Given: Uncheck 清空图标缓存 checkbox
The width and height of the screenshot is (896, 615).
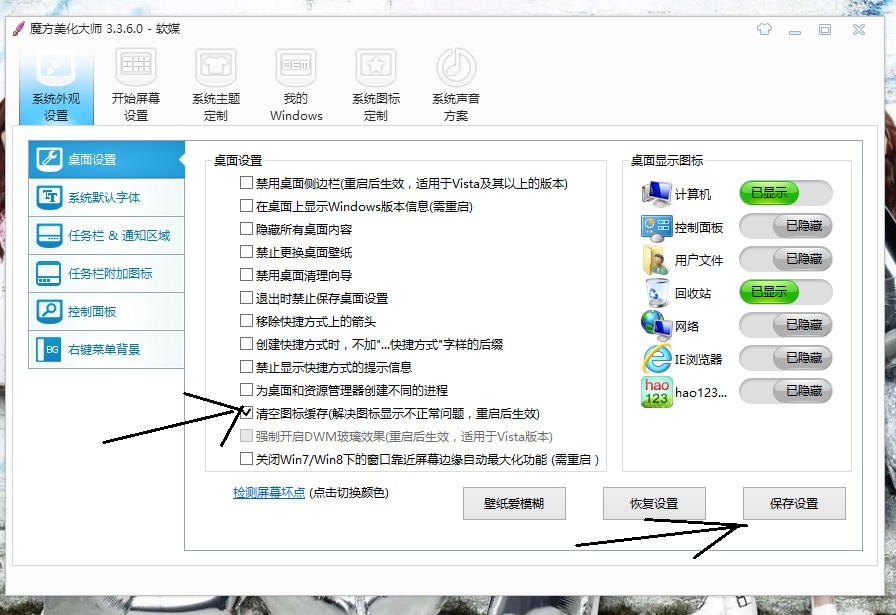Looking at the screenshot, I should tap(246, 413).
